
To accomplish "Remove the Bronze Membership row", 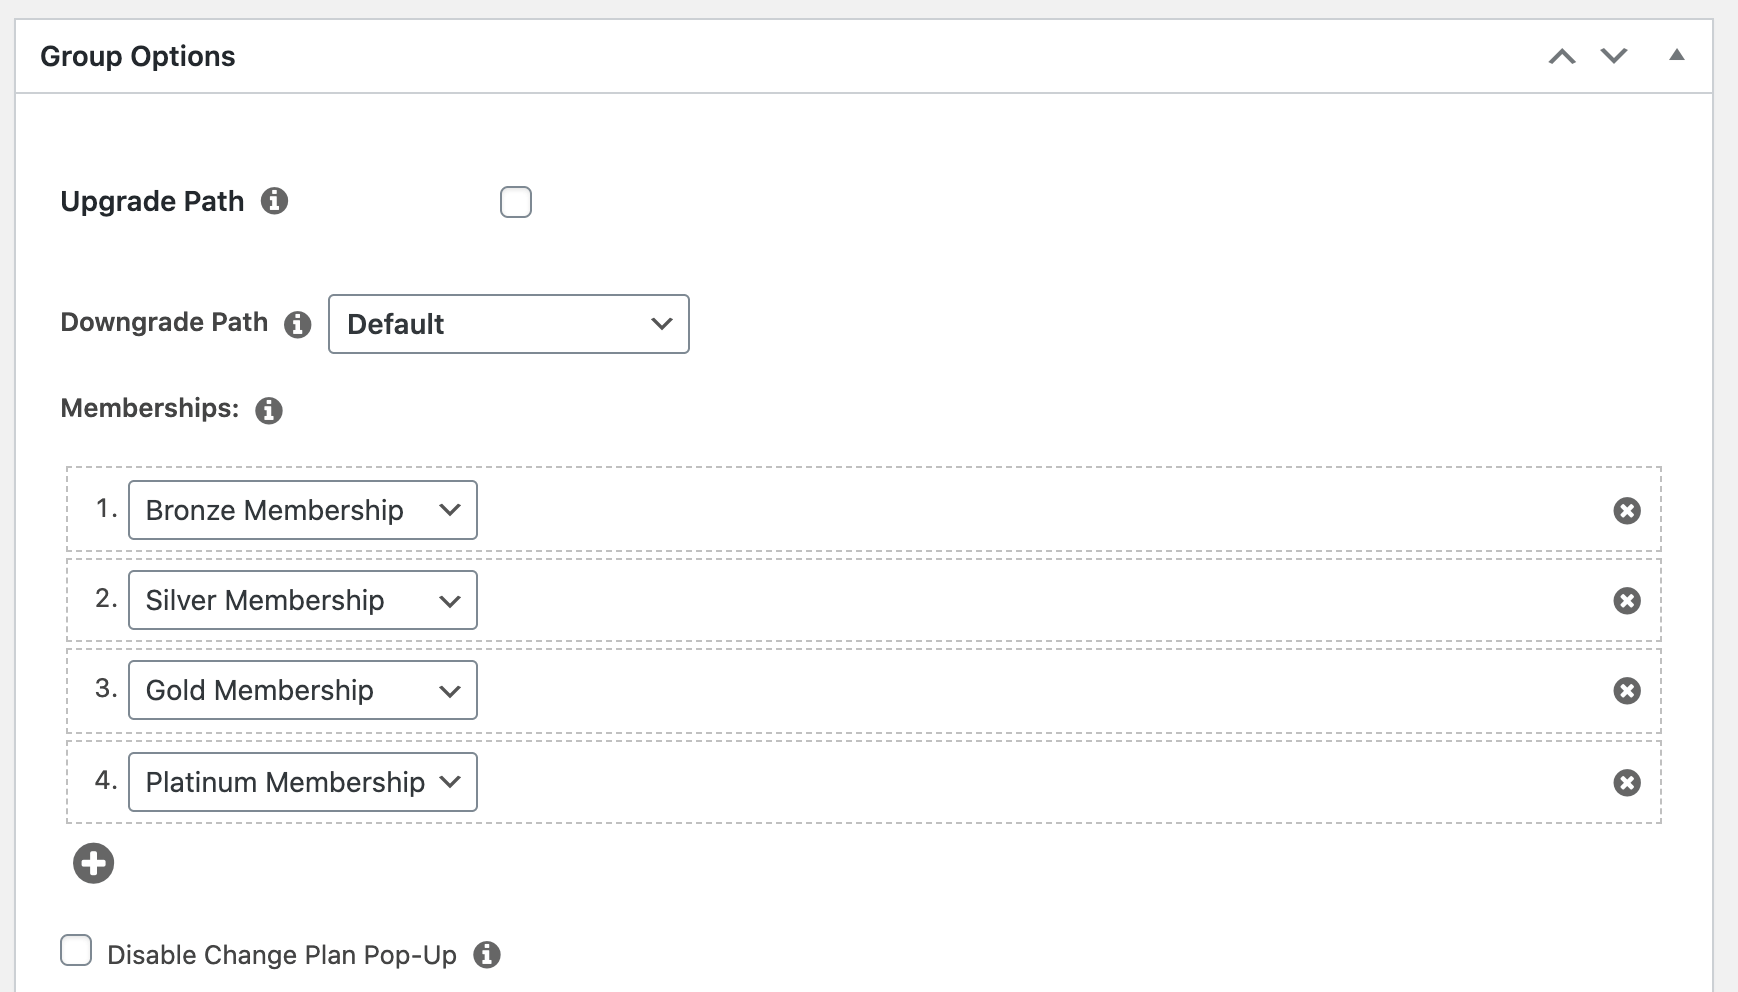I will click(1627, 511).
